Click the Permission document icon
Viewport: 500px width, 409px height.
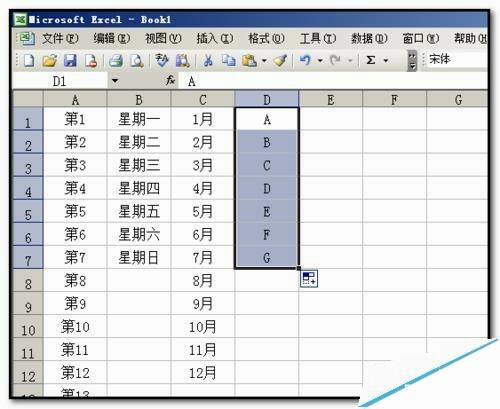(x=91, y=61)
